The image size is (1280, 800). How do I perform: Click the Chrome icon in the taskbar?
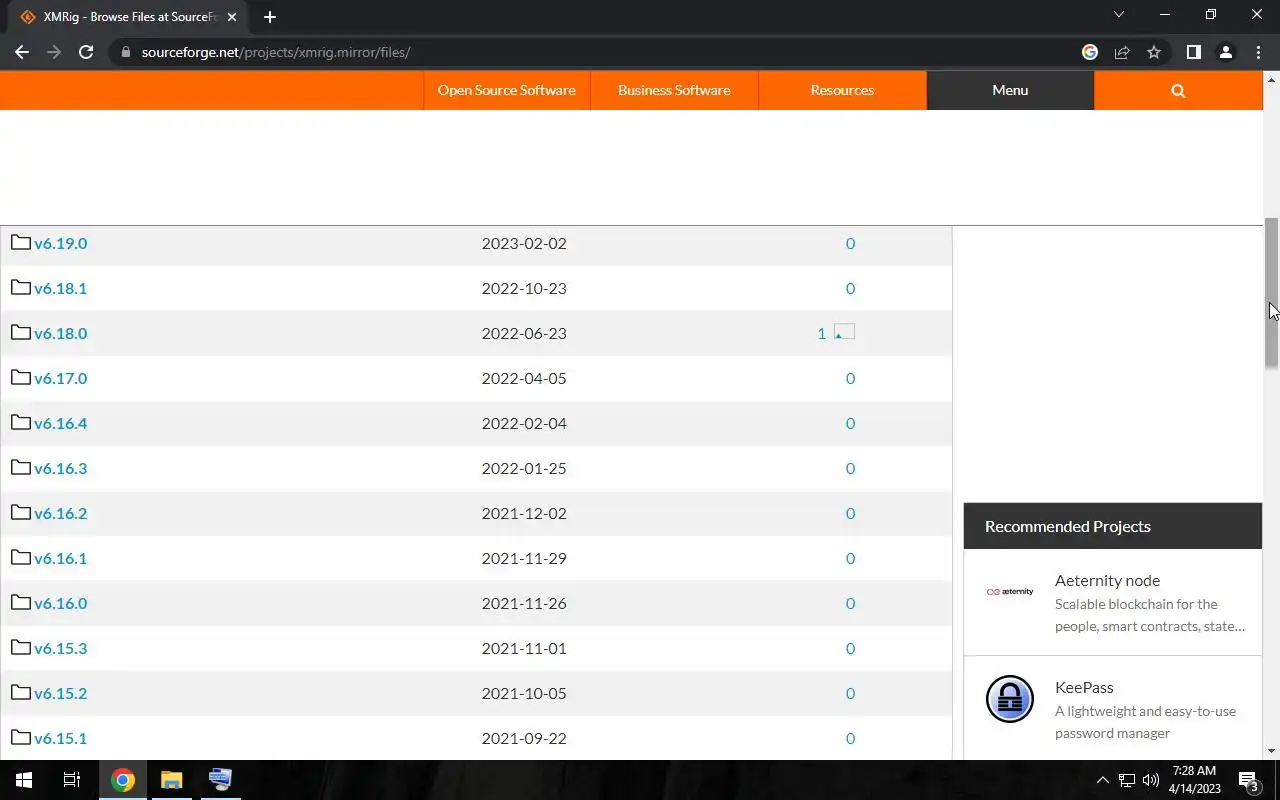[x=123, y=780]
